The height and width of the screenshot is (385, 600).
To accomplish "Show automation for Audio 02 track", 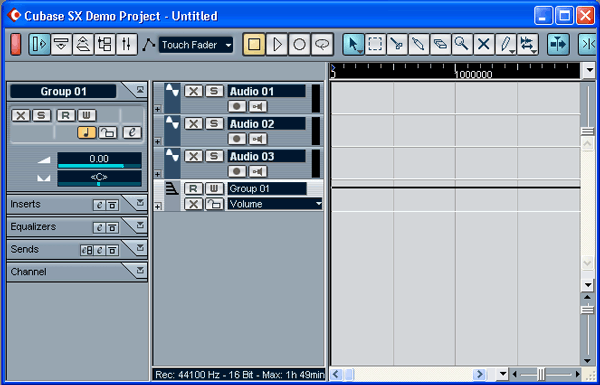I will point(157,142).
